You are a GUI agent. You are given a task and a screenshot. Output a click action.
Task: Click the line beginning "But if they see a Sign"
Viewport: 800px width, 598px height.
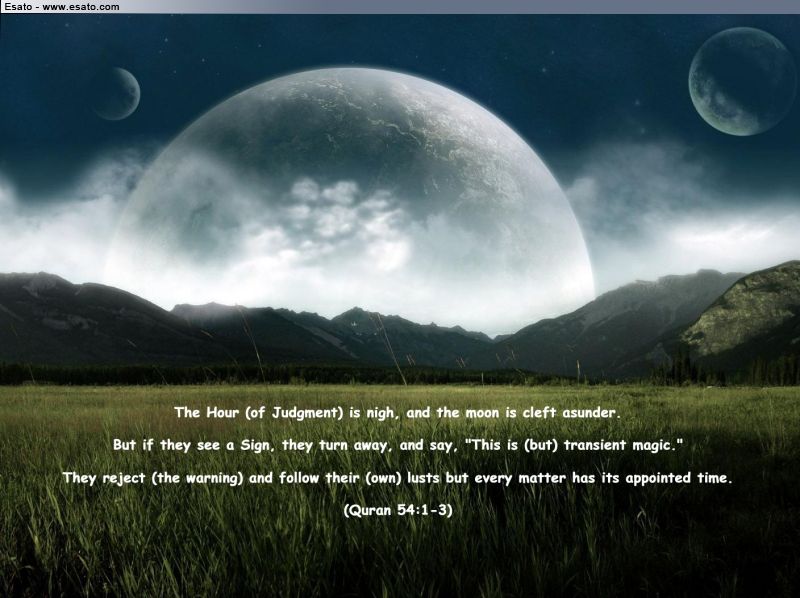(397, 445)
